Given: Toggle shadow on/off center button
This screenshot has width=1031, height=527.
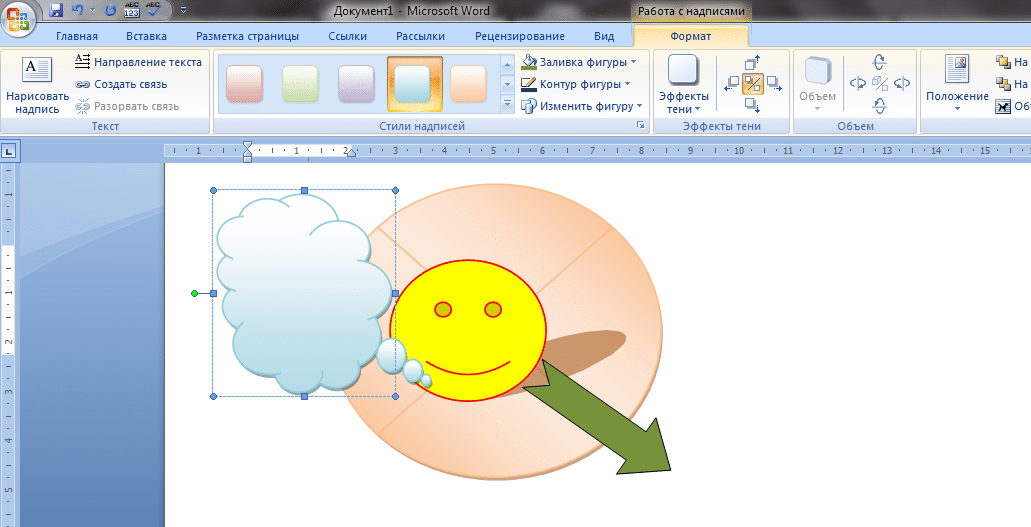Looking at the screenshot, I should pyautogui.click(x=753, y=84).
